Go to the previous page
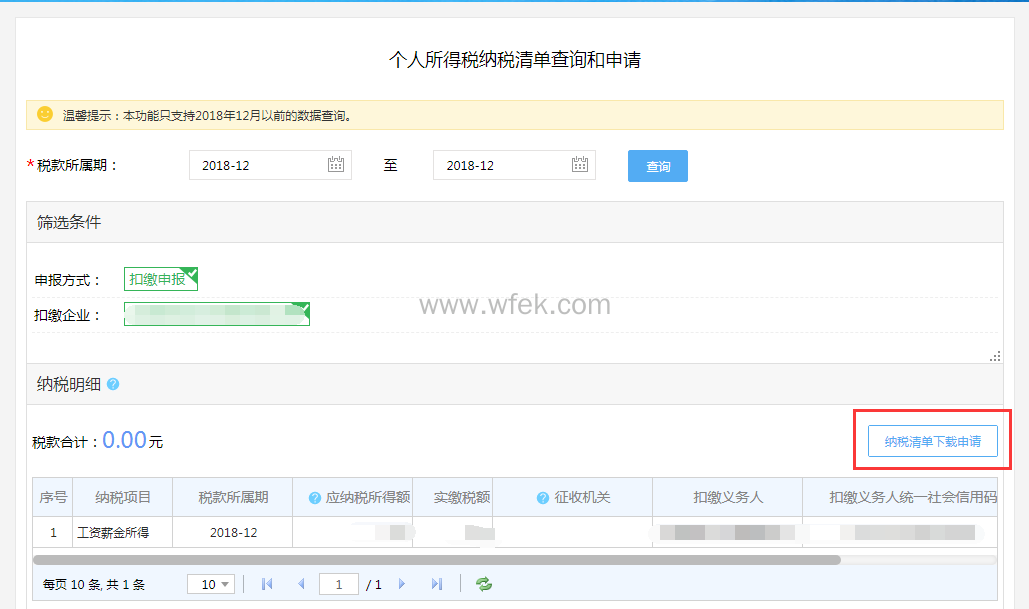This screenshot has height=609, width=1029. 301,583
